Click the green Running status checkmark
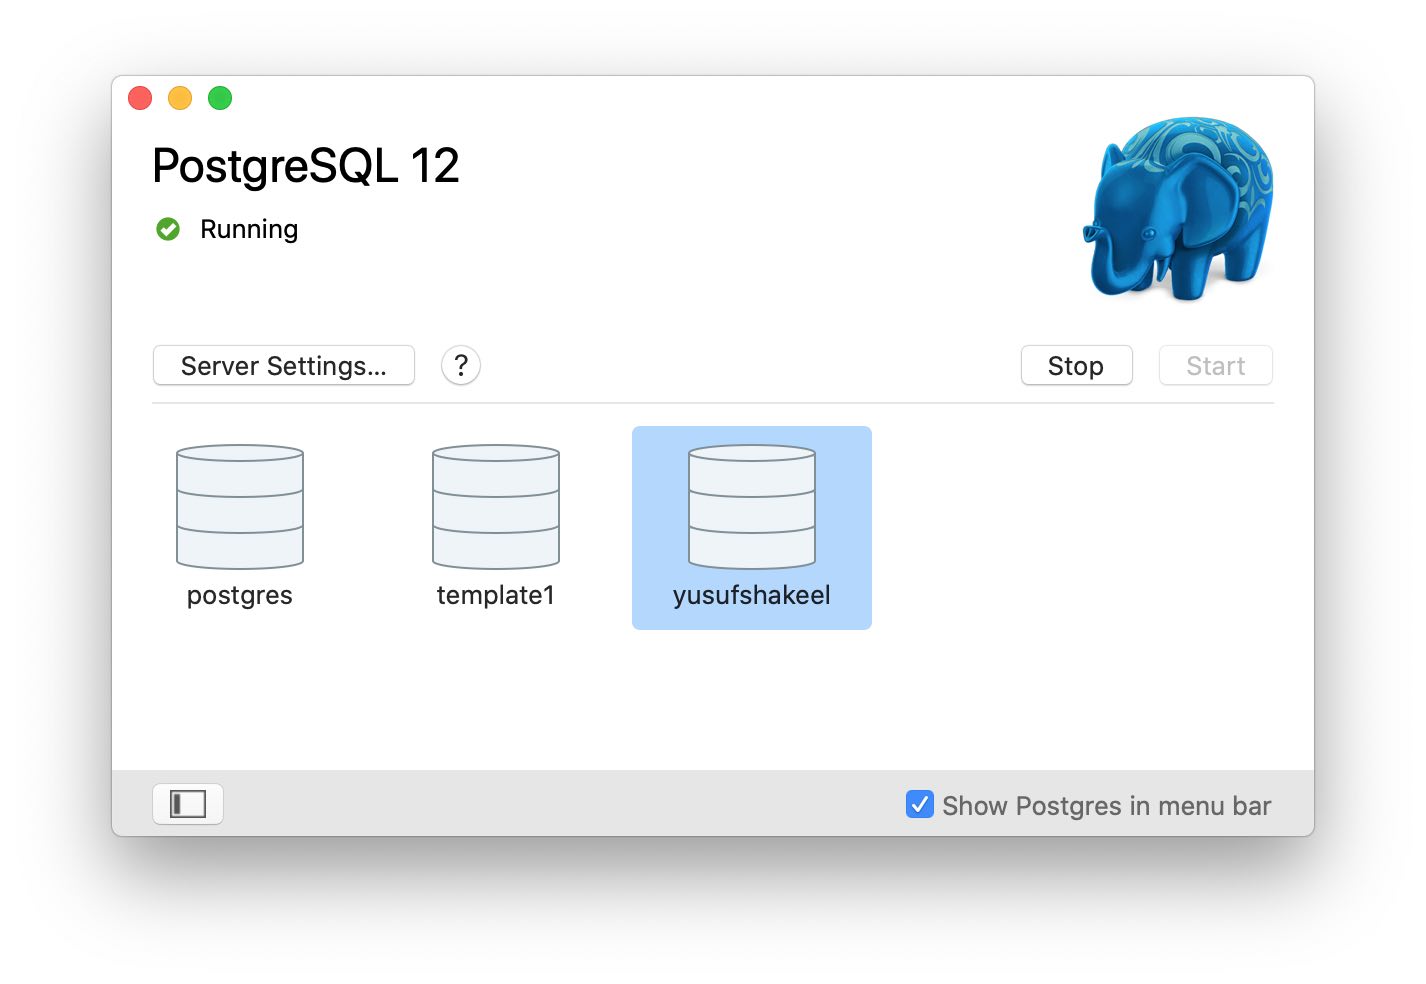 [x=167, y=228]
